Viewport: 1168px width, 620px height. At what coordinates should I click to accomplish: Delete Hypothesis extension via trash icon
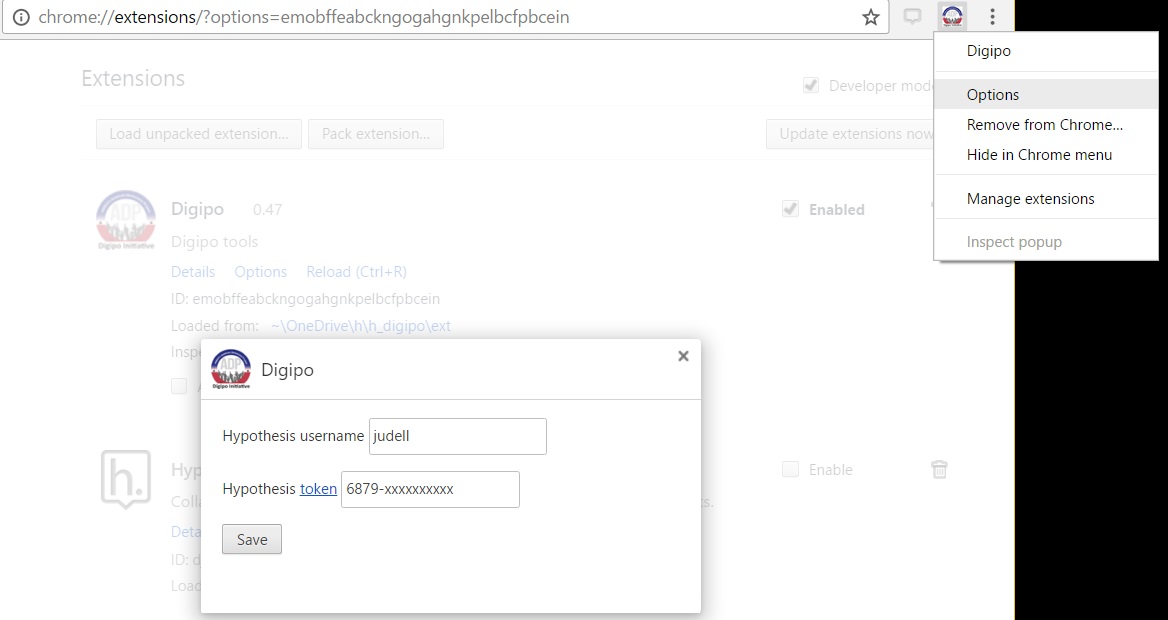(939, 469)
